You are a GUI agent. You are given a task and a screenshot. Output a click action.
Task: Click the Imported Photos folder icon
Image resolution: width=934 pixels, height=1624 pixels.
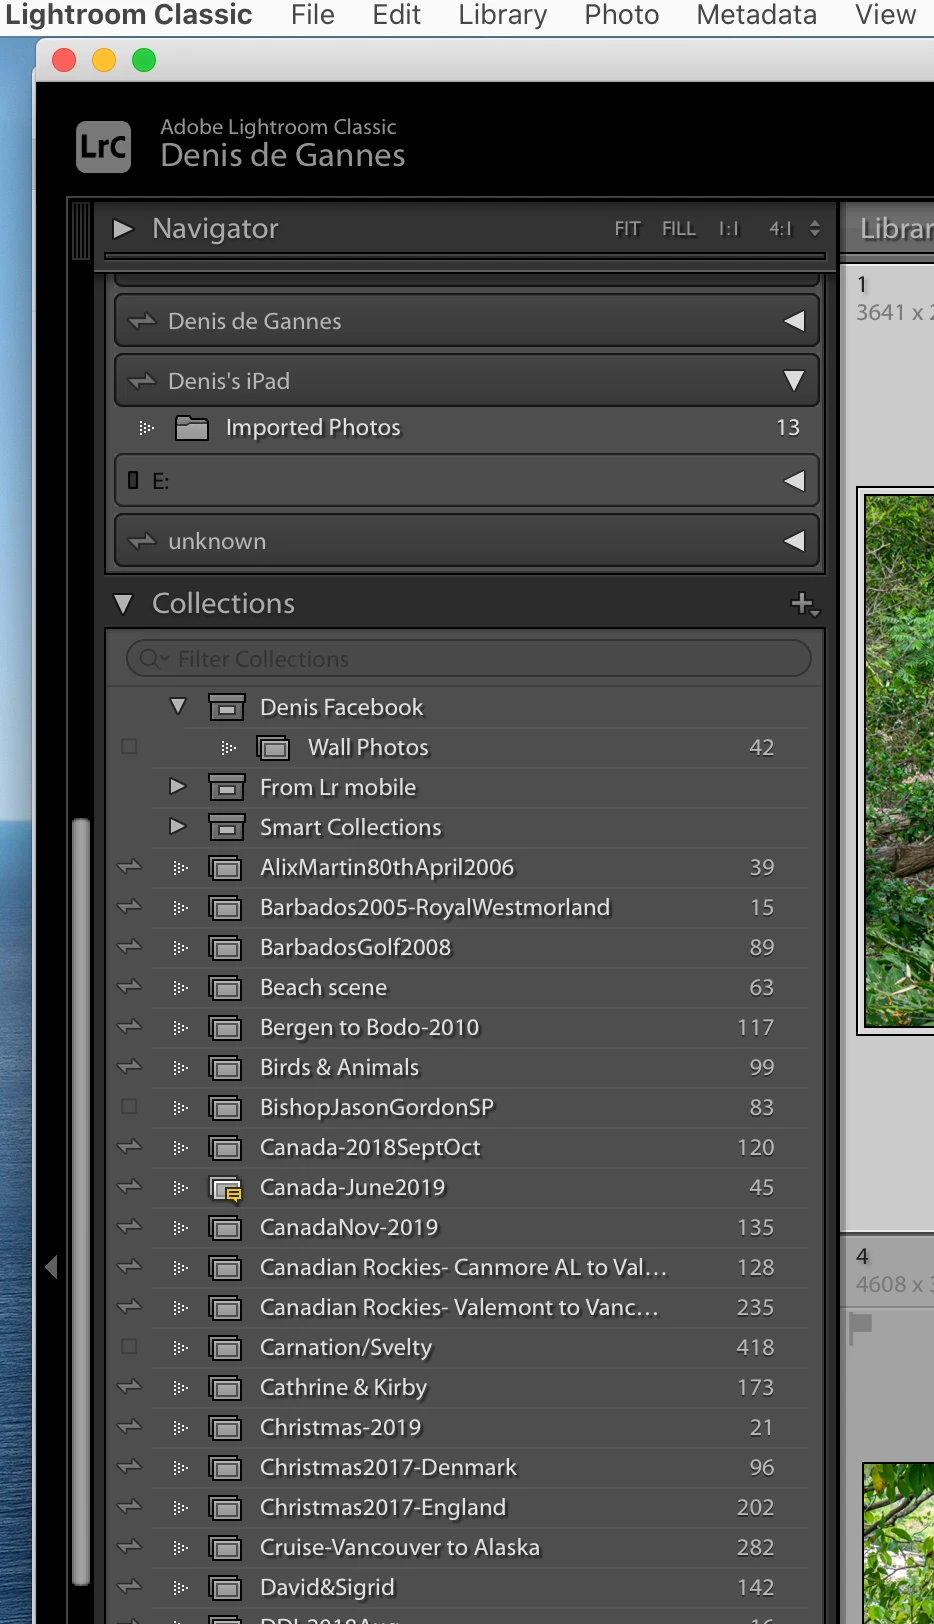[x=192, y=428]
